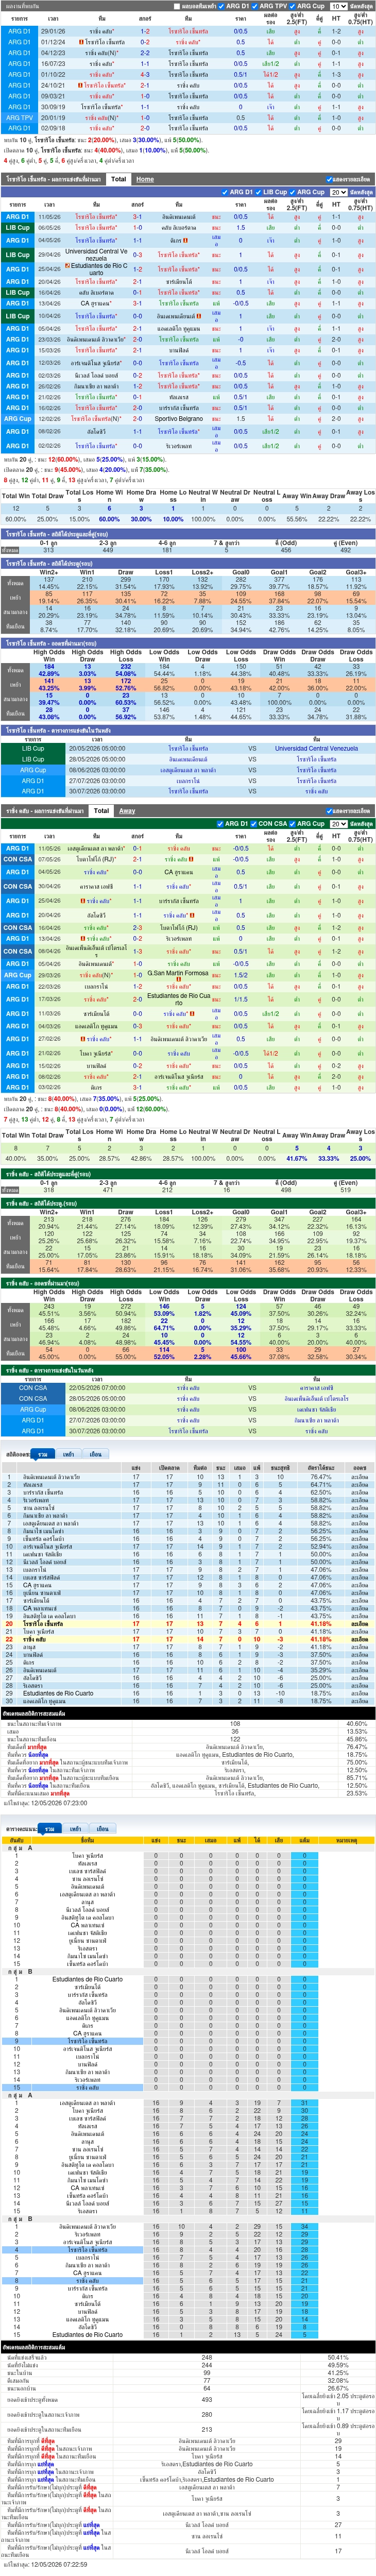
Task: Click the ARG TPV league badge in head-to-head
Action: click(x=19, y=118)
